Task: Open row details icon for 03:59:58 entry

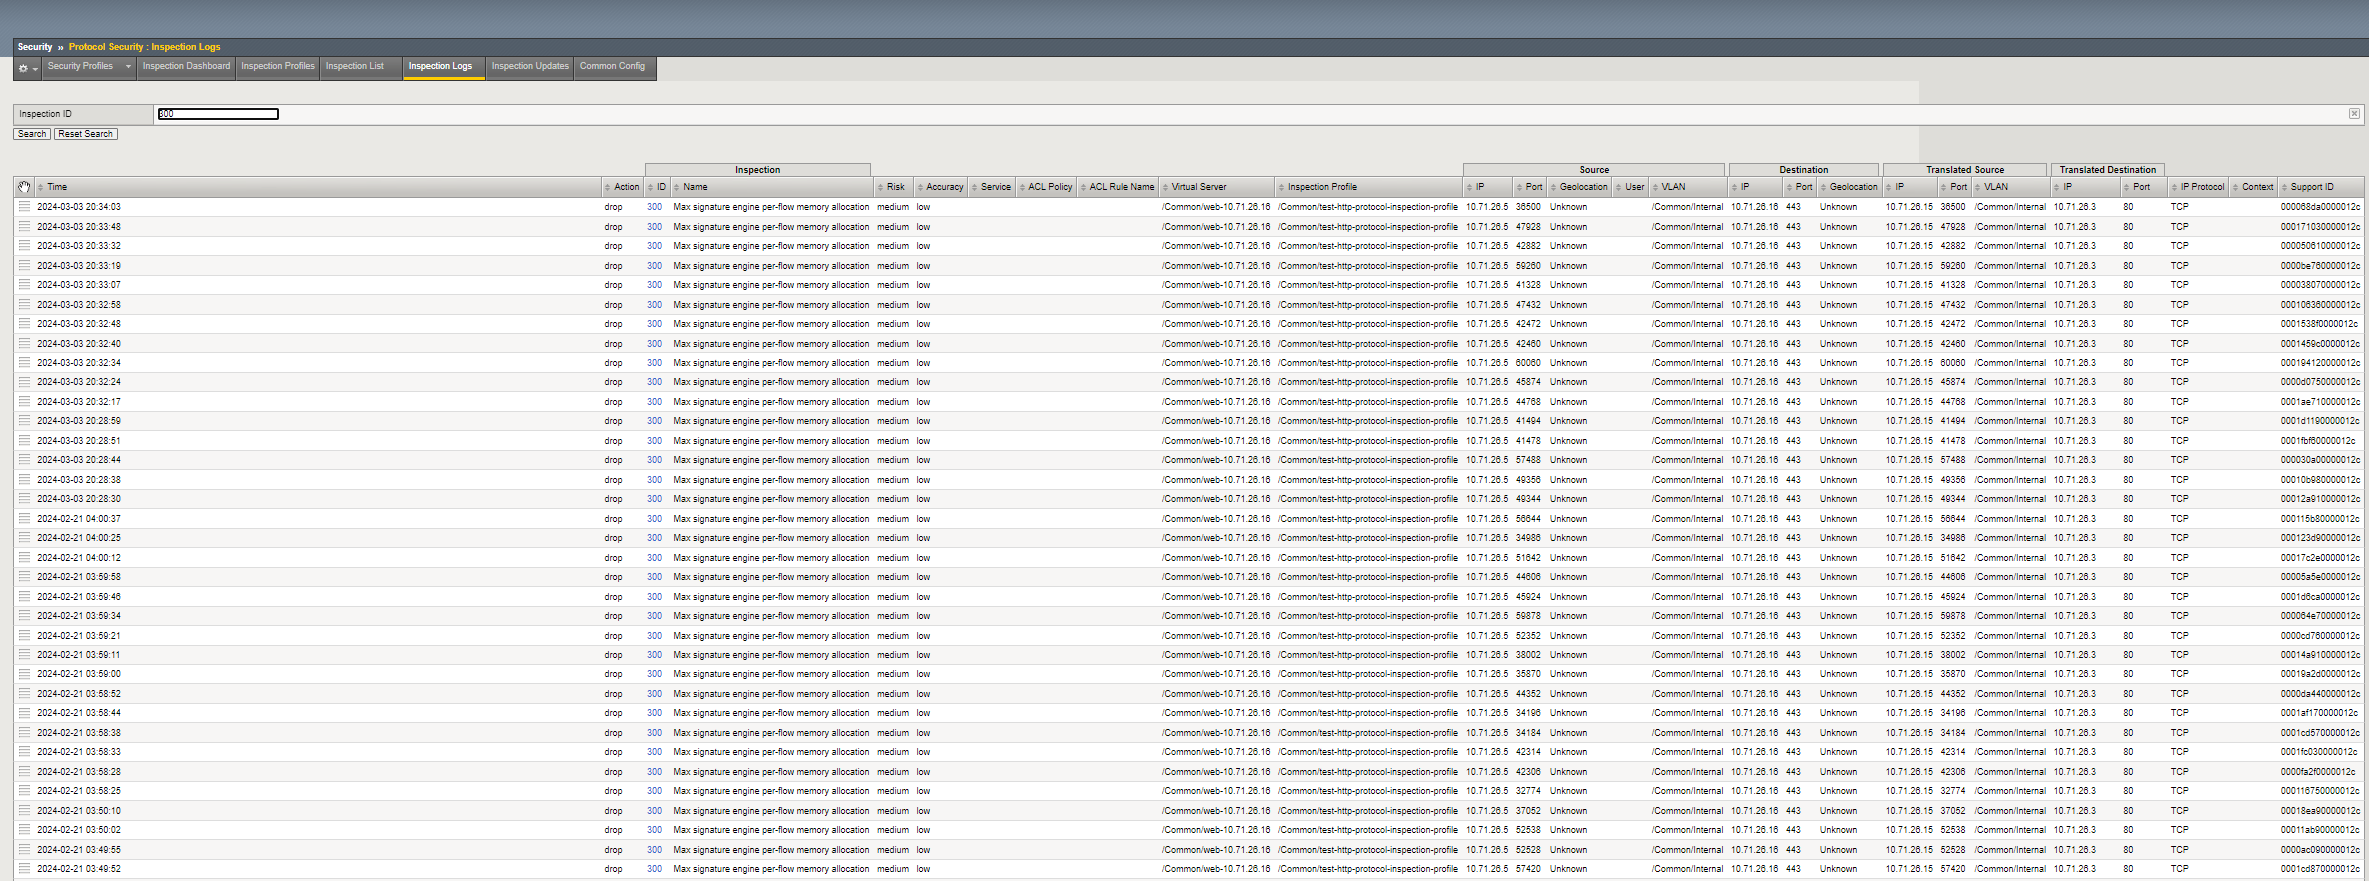Action: coord(24,577)
